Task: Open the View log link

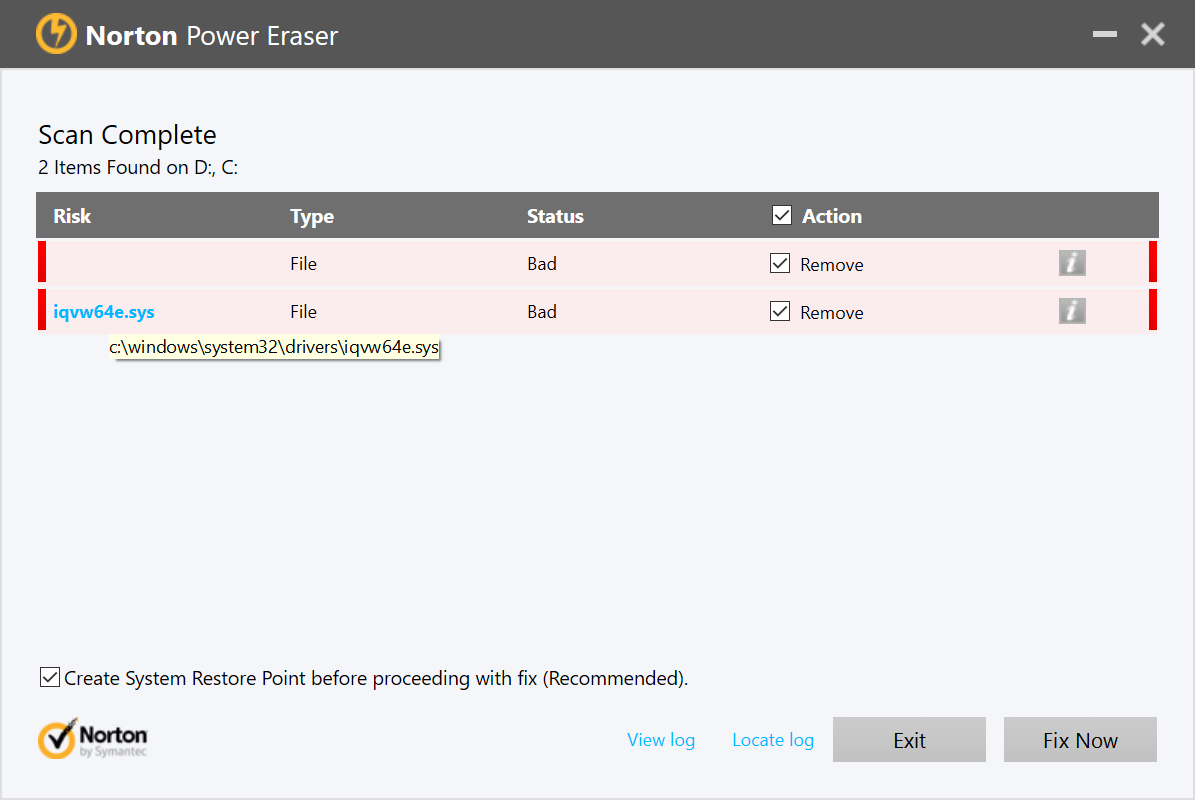Action: click(661, 740)
